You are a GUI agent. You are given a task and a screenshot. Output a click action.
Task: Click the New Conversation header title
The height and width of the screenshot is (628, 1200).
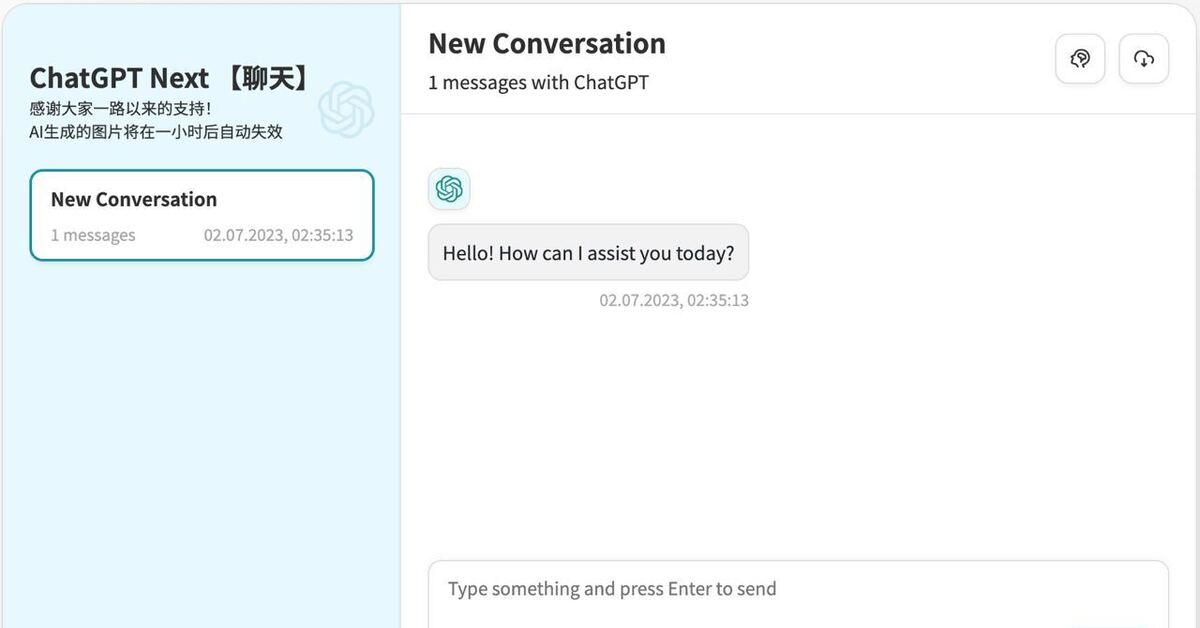(x=547, y=44)
